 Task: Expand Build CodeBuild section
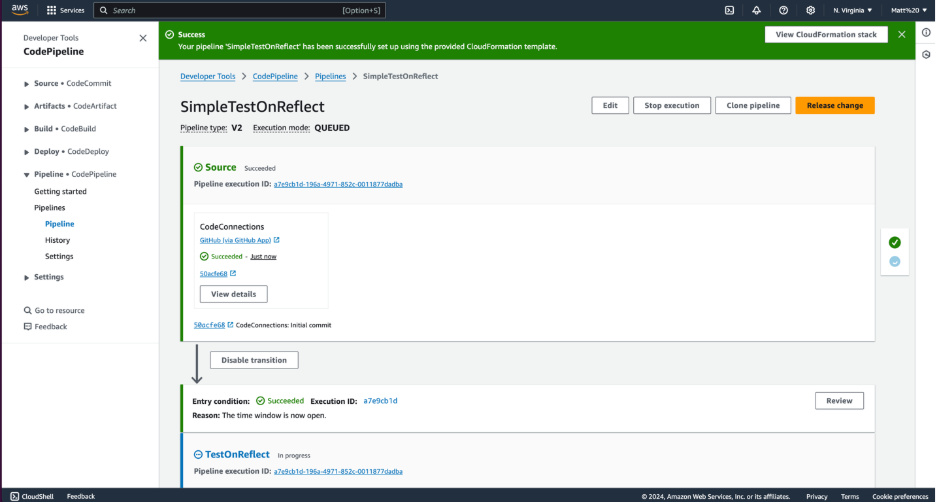pyautogui.click(x=26, y=130)
